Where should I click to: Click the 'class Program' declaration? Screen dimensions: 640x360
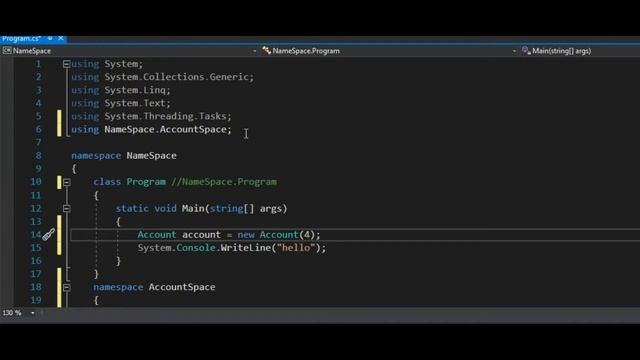click(x=129, y=182)
